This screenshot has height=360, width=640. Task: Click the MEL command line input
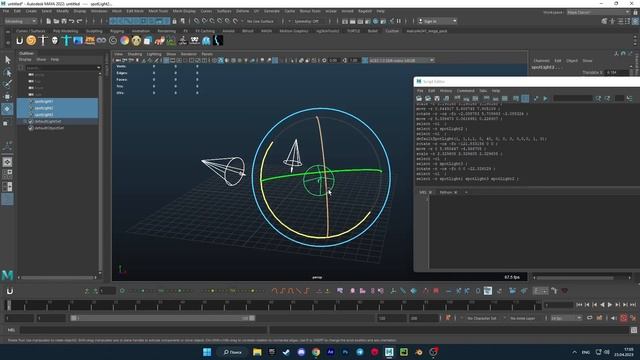[144, 330]
